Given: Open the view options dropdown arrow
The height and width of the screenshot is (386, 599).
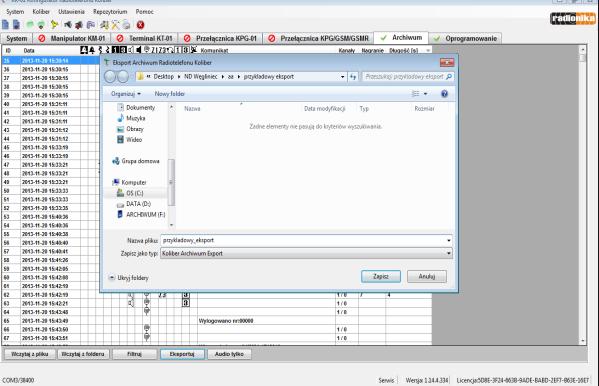Looking at the screenshot, I should pyautogui.click(x=426, y=94).
